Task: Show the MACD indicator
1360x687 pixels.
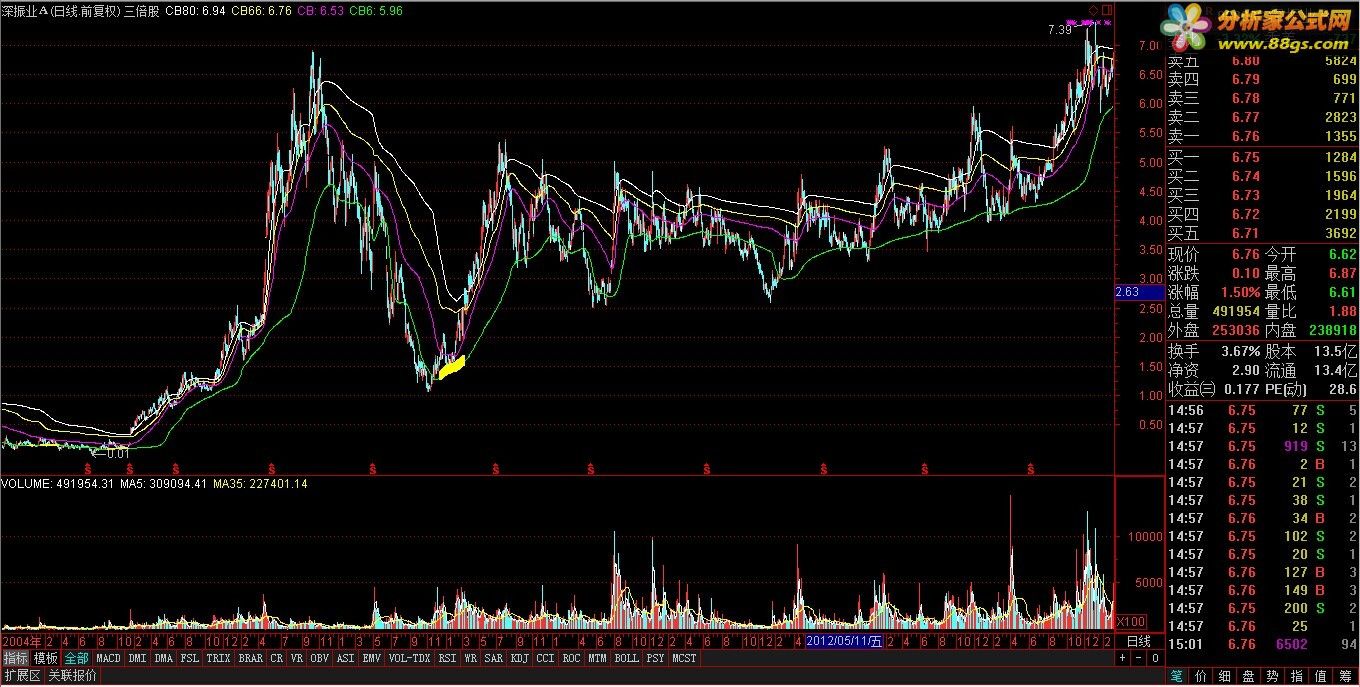Action: pyautogui.click(x=108, y=658)
